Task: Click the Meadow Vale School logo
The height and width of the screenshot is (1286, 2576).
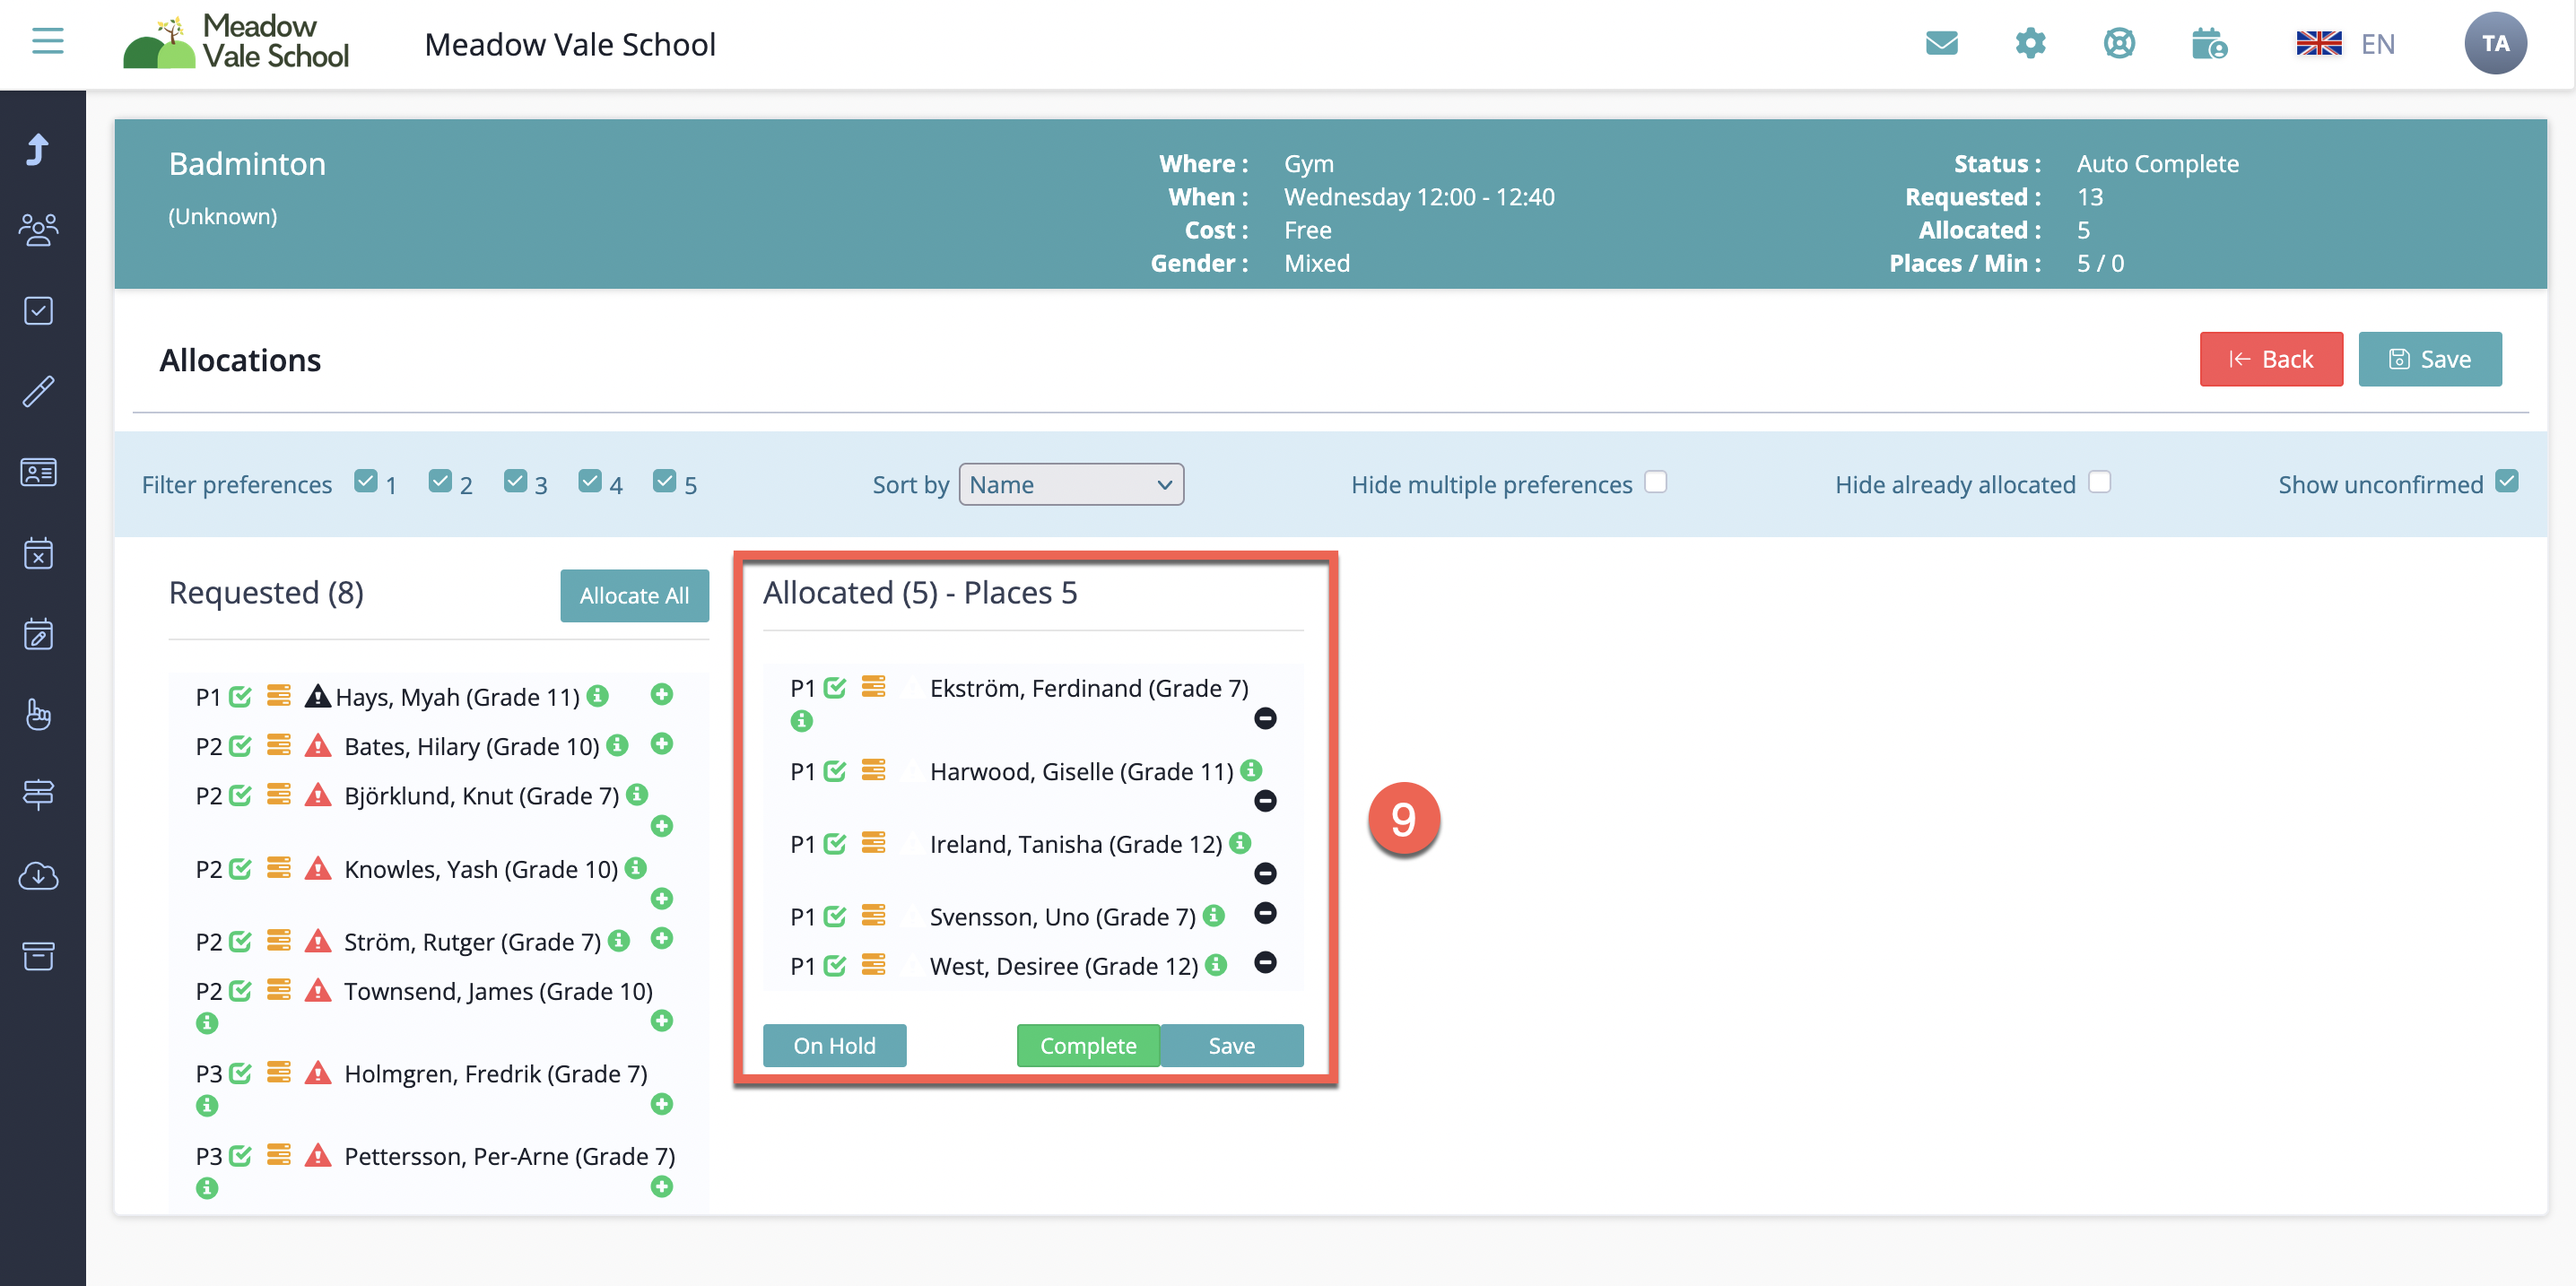Action: (x=236, y=42)
